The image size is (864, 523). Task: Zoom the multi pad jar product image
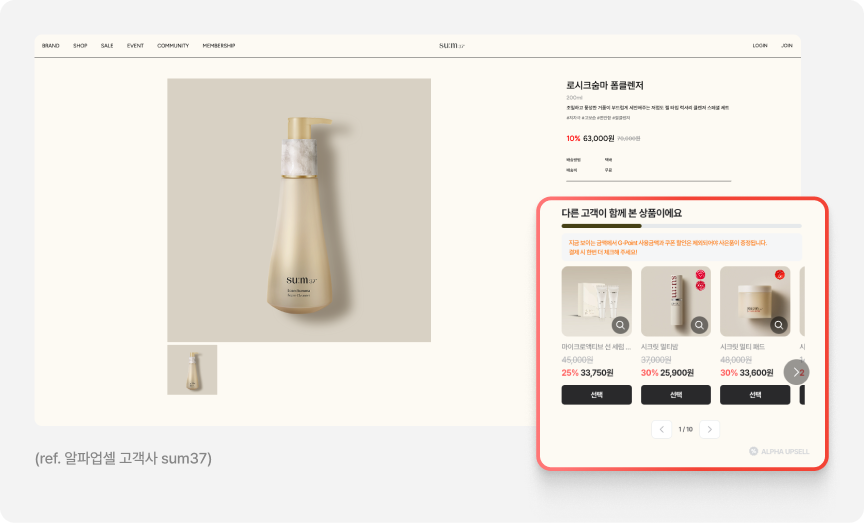(779, 325)
